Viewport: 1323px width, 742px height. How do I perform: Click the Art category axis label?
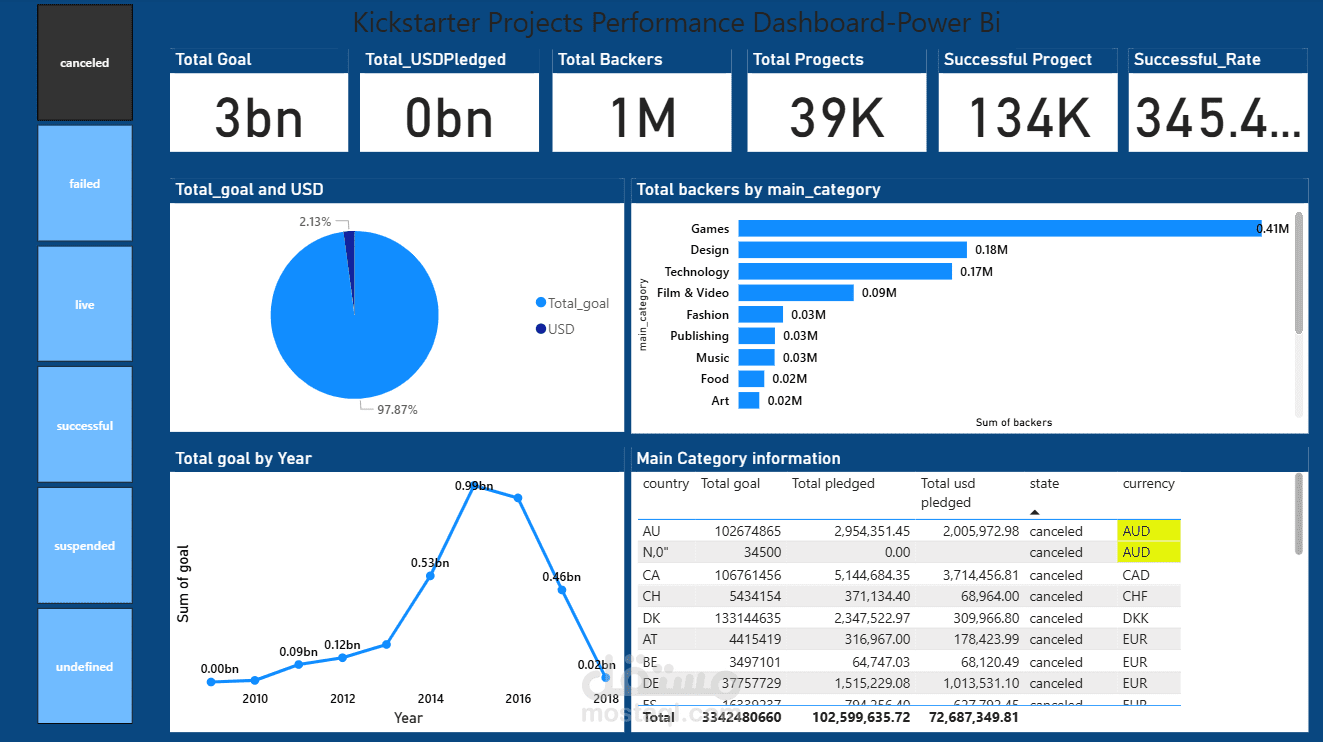[720, 401]
